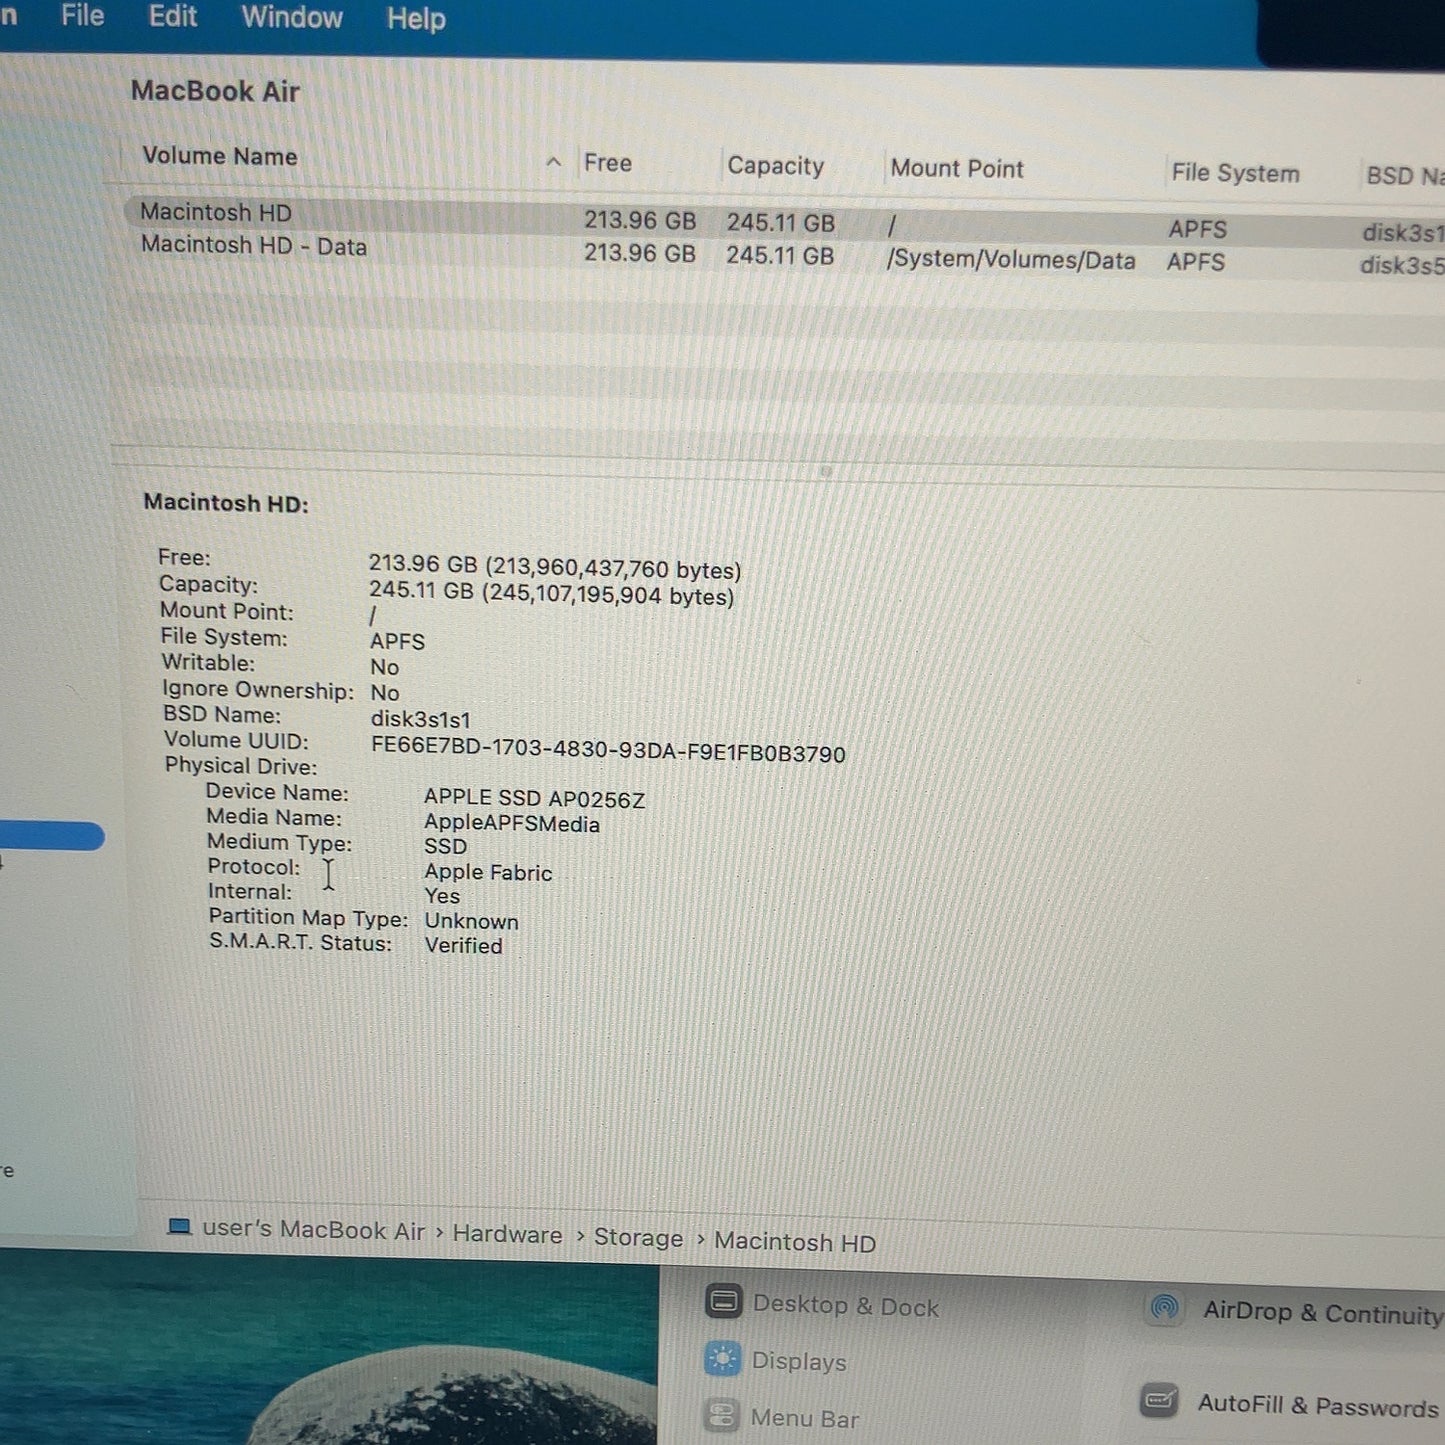Sort by Mount Point column header
The height and width of the screenshot is (1445, 1445).
[x=957, y=168]
